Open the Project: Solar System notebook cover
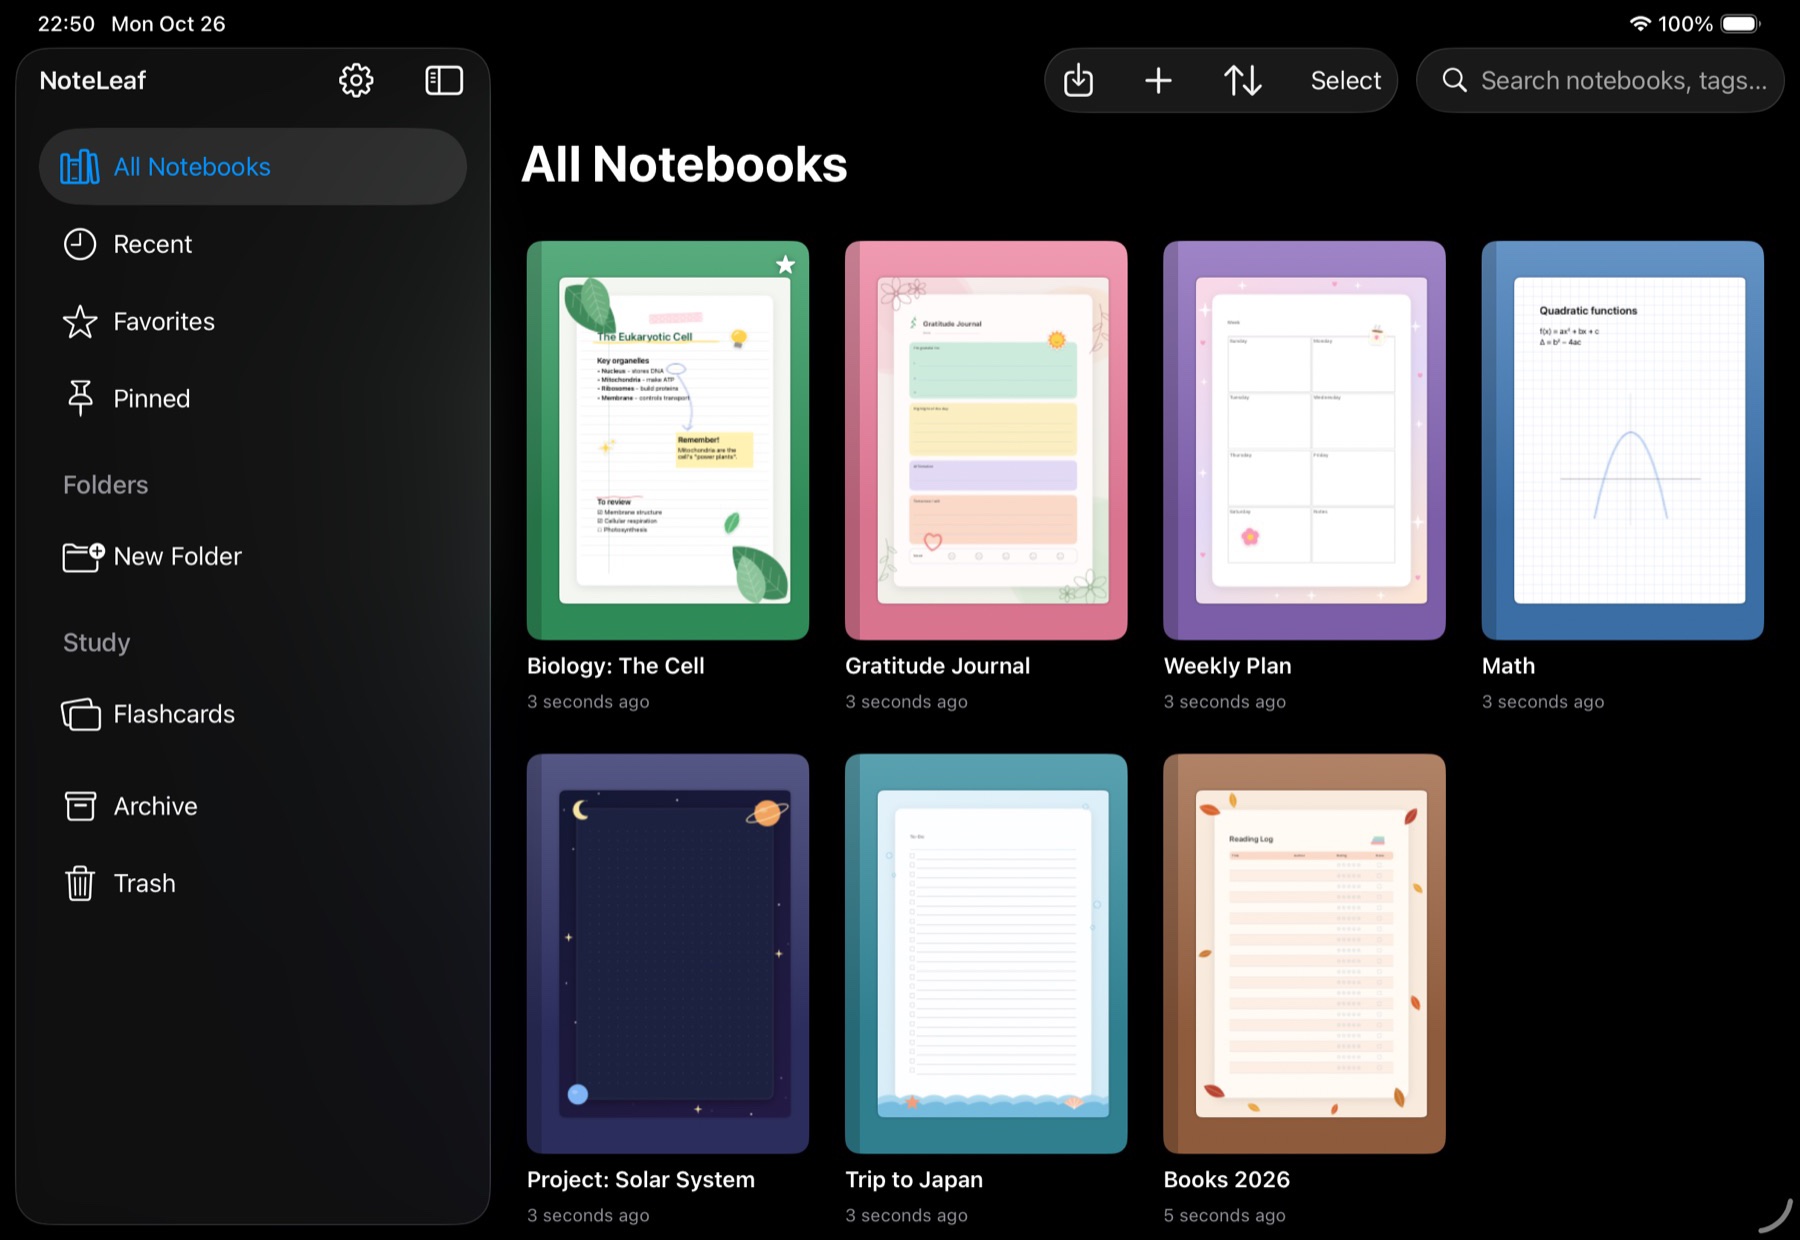Screen dimensions: 1800x1240 668,954
